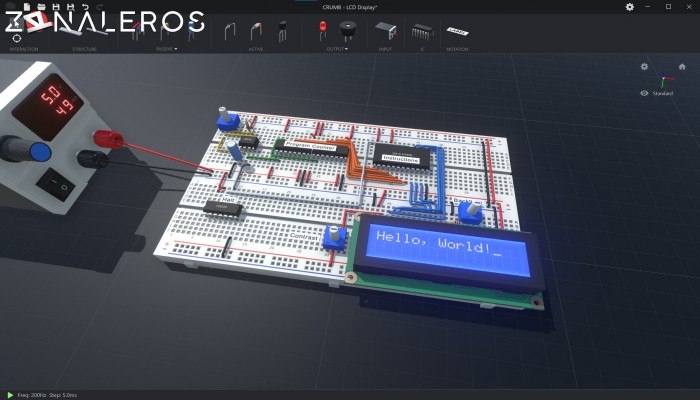Click the Step: 5.0ms status text
Viewport: 700px width, 400px height.
click(x=62, y=395)
